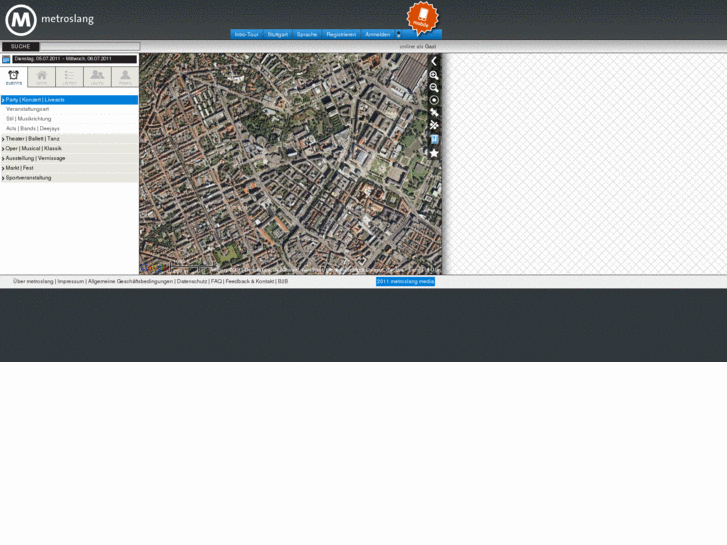Click the small figure icon after Anmelden

(x=398, y=34)
